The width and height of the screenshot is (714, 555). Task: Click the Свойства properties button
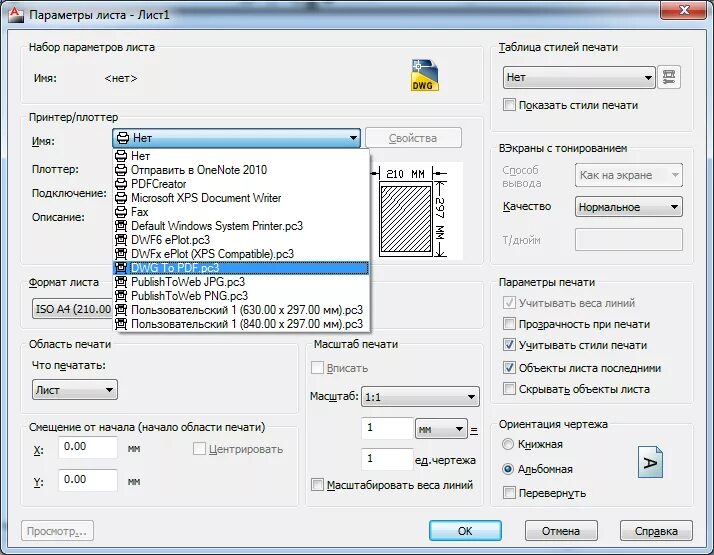(x=413, y=138)
